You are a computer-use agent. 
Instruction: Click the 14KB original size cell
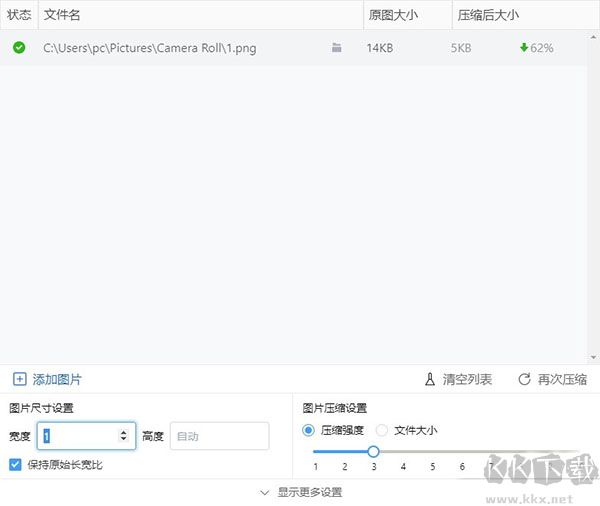[x=380, y=48]
